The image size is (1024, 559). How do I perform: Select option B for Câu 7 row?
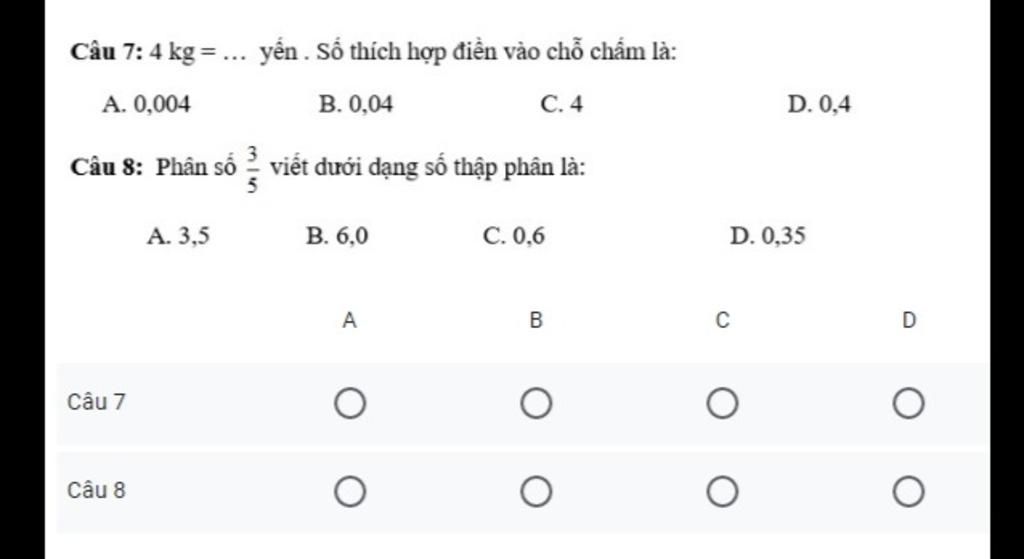(536, 404)
